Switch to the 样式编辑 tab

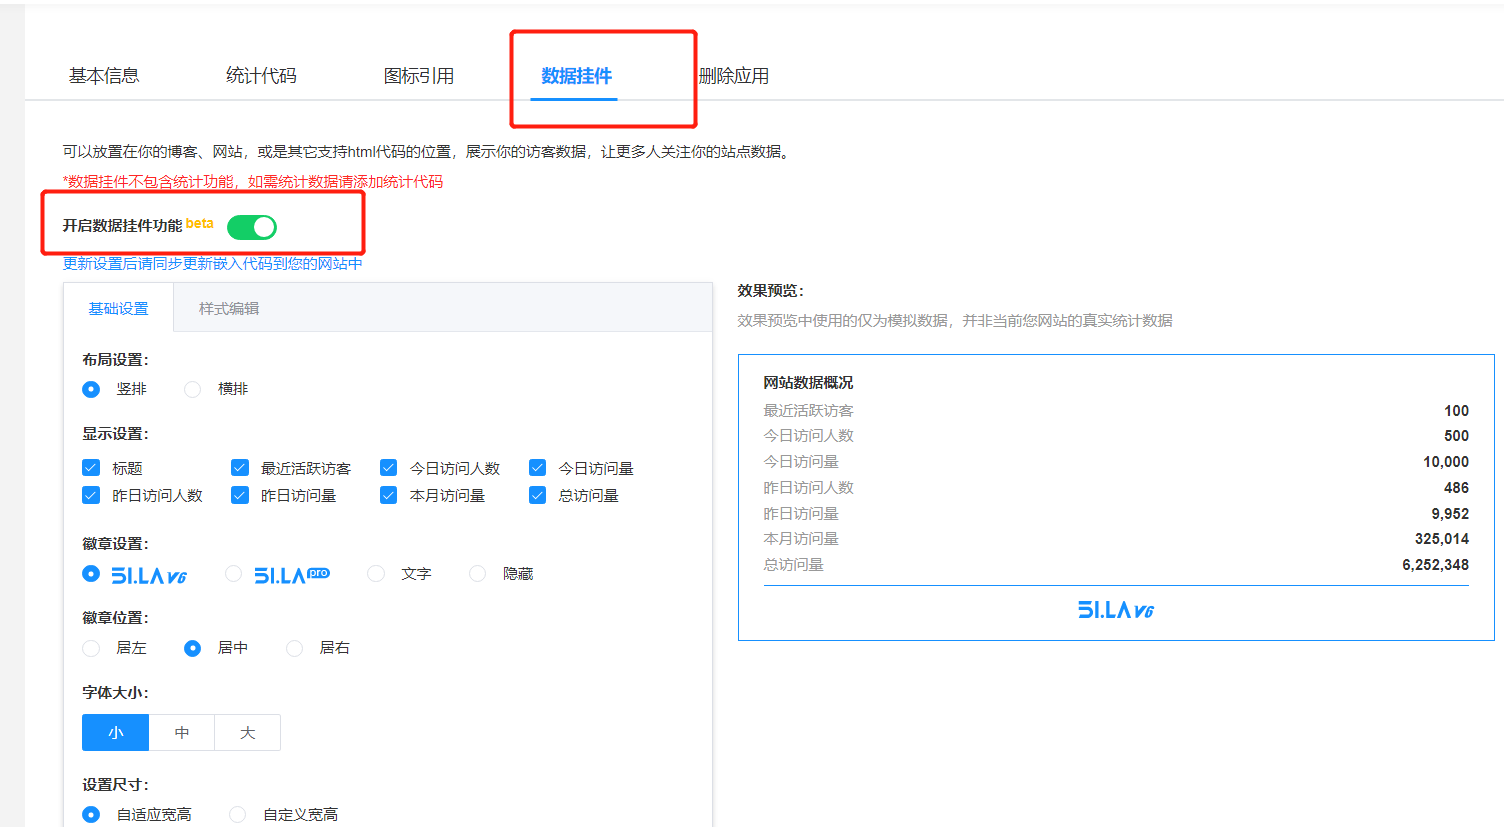(x=229, y=309)
